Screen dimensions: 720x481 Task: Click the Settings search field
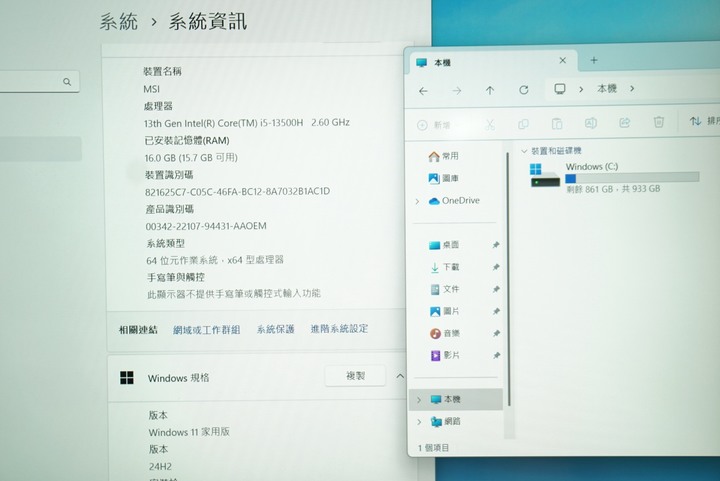[x=39, y=82]
